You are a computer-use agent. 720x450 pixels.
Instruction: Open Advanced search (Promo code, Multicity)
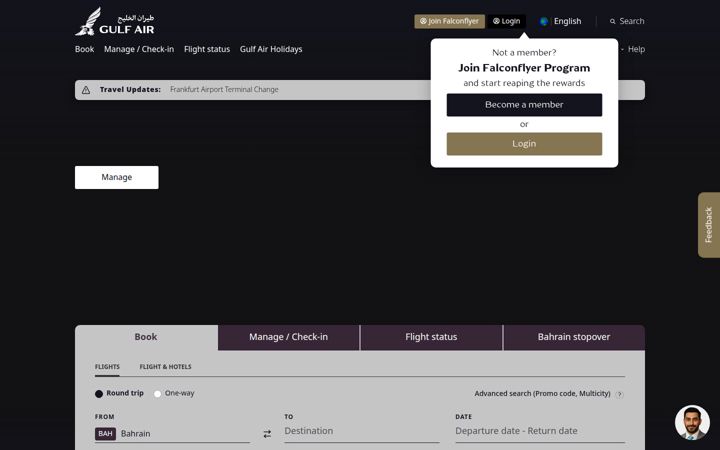point(542,394)
